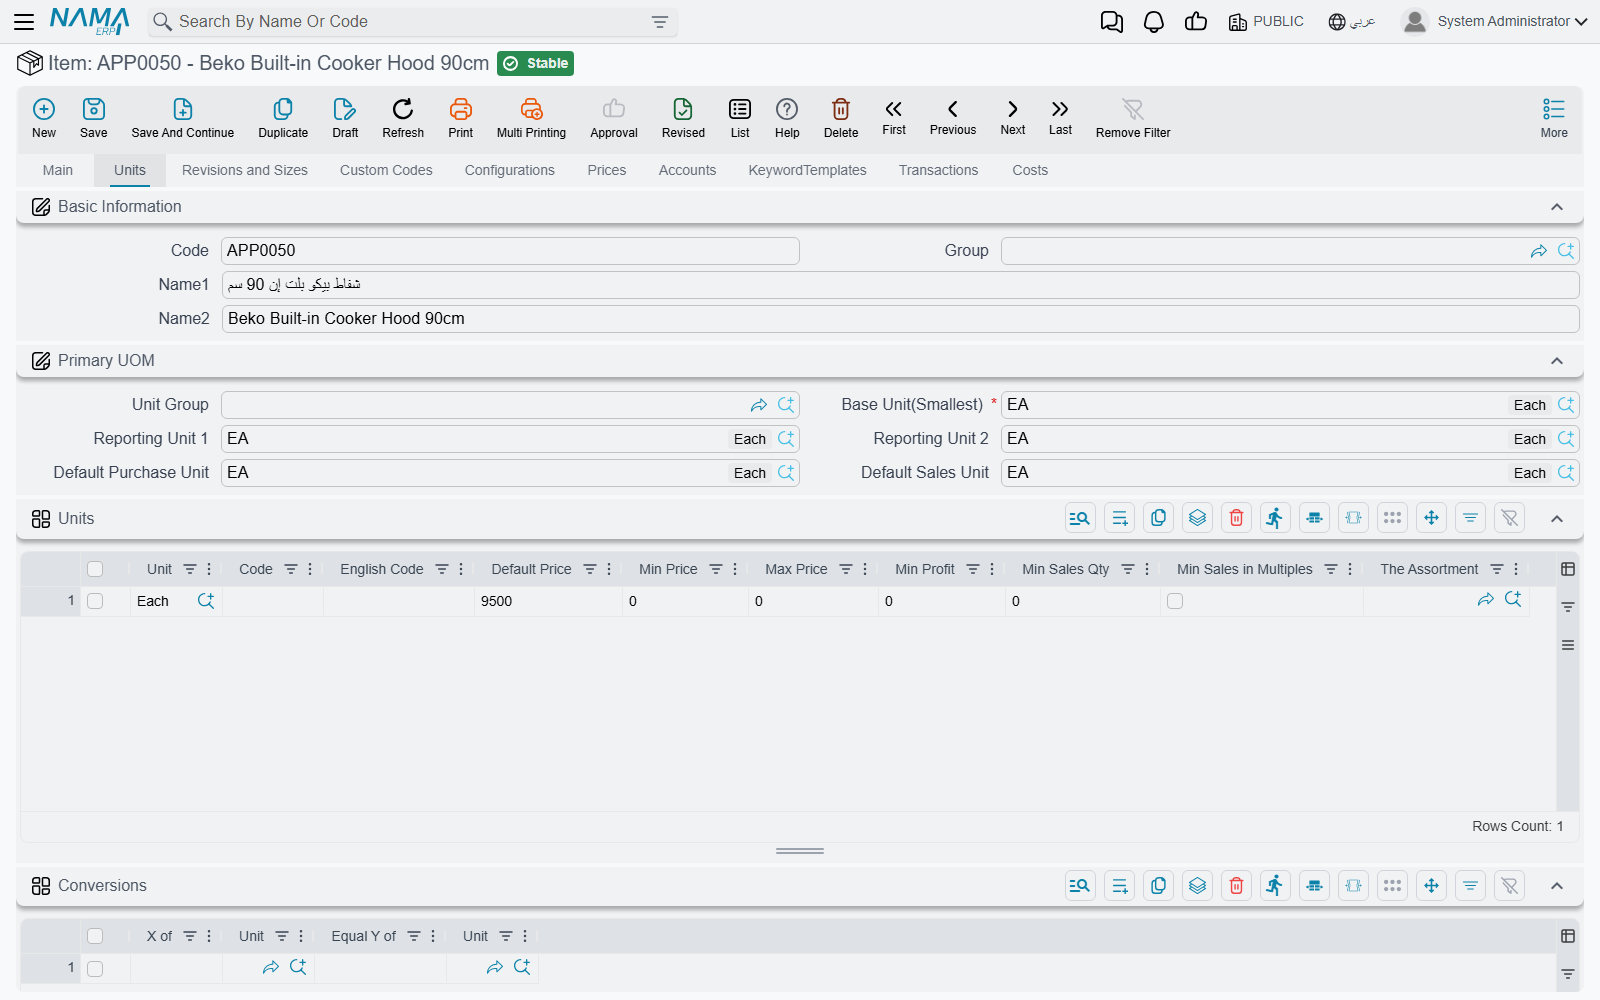Screen dimensions: 1600x1000
Task: Go to the Previous record
Action: pos(953,117)
